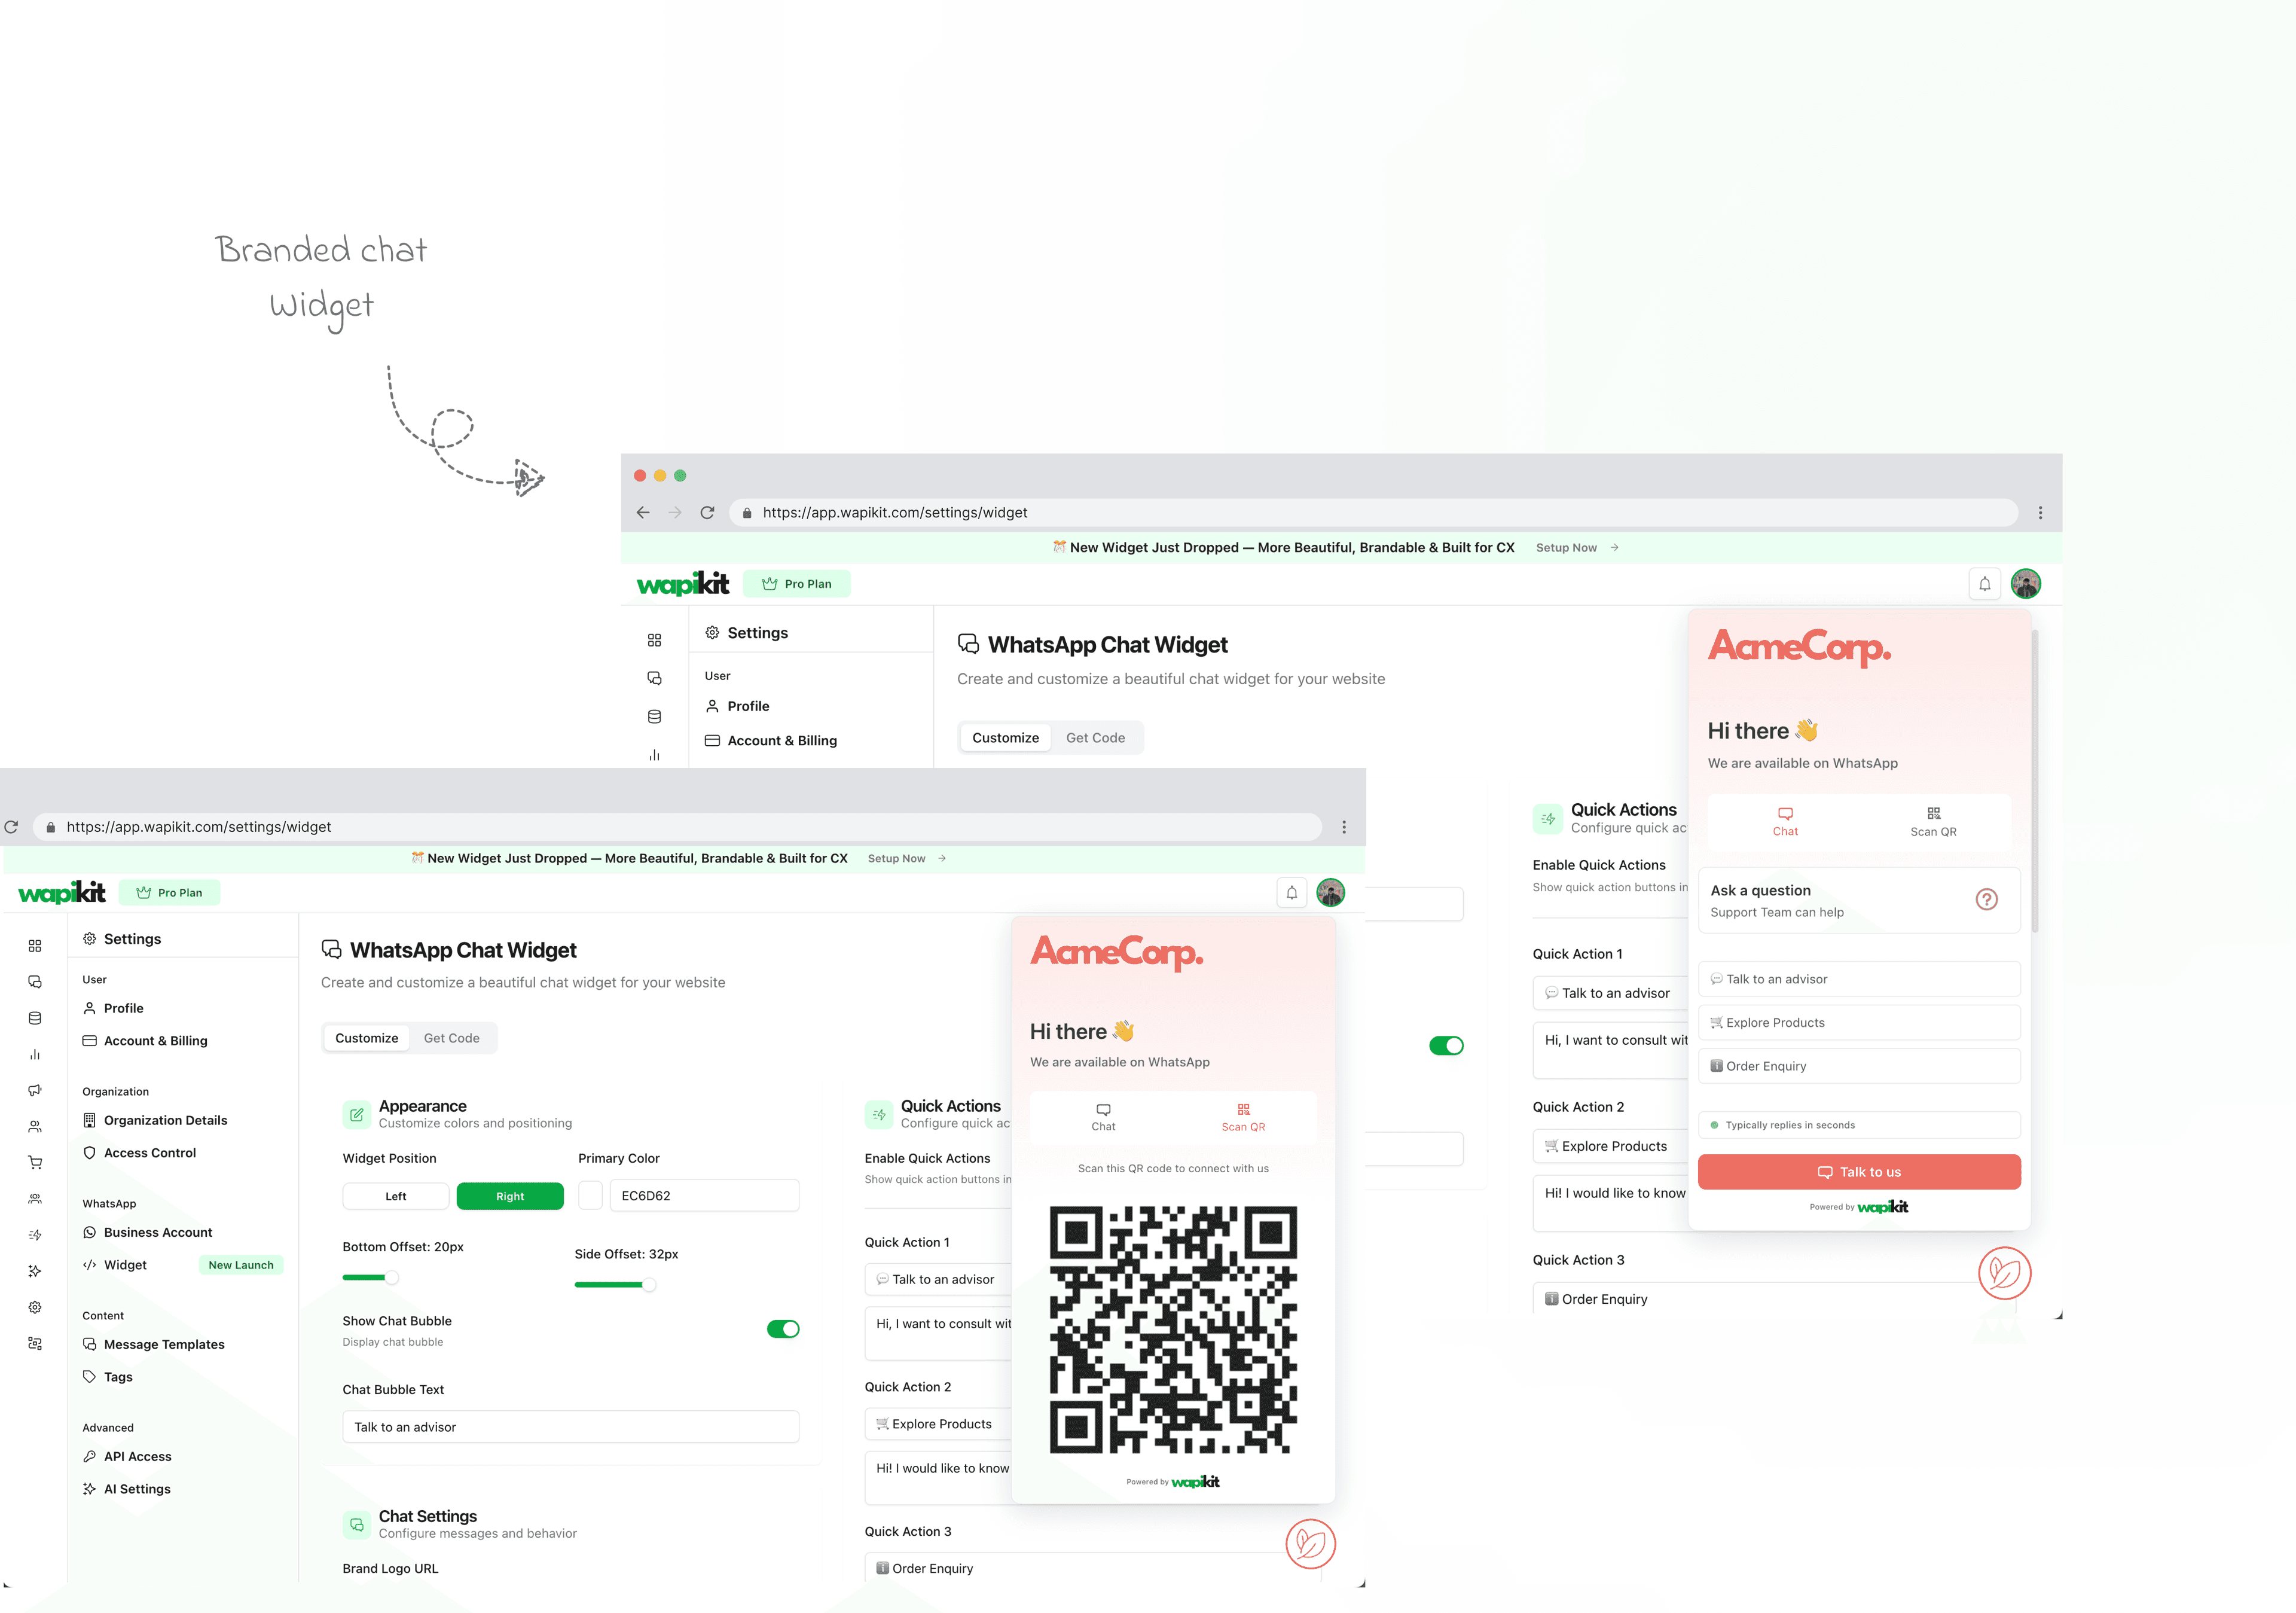Click Explore Products quick action in rear widget

1859,1022
